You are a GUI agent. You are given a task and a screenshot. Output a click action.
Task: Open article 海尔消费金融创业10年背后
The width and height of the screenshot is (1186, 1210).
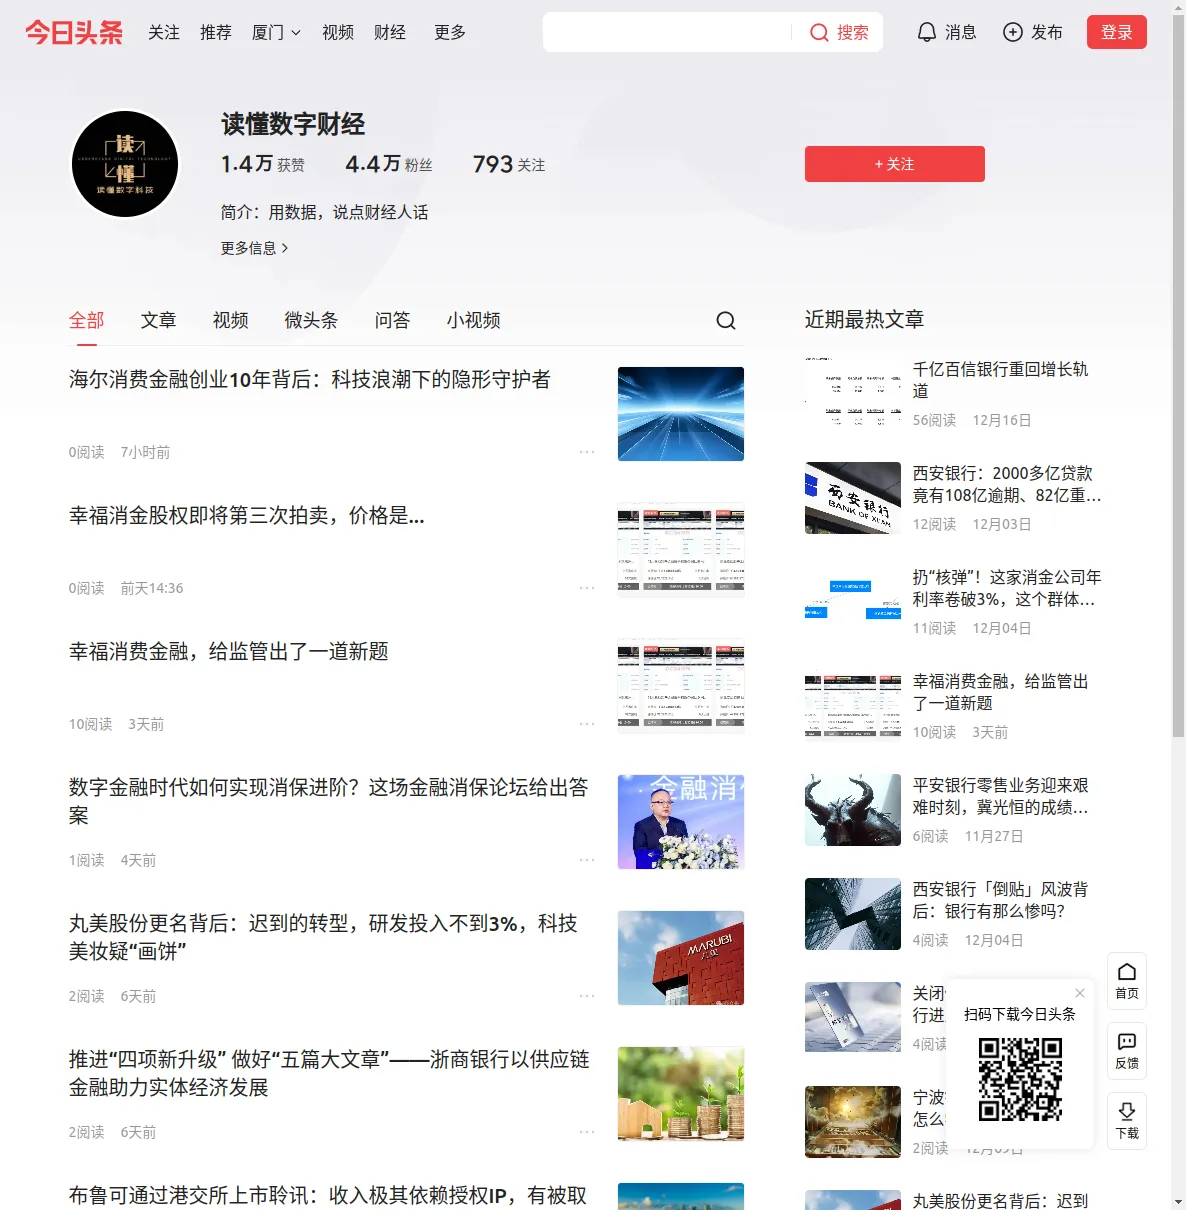coord(310,380)
